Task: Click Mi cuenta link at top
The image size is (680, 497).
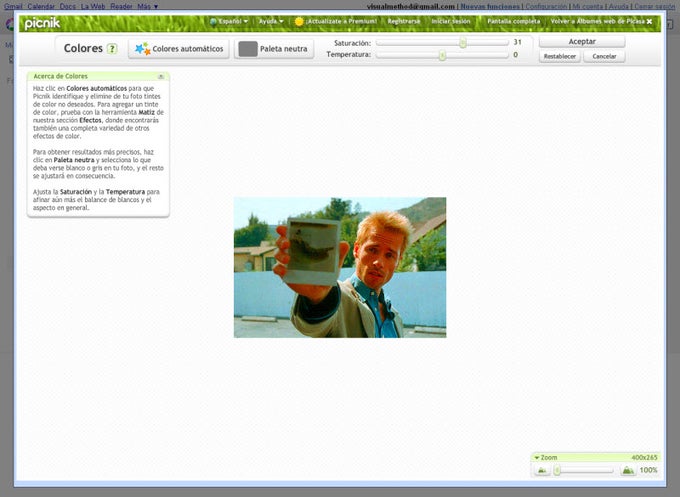Action: click(587, 7)
